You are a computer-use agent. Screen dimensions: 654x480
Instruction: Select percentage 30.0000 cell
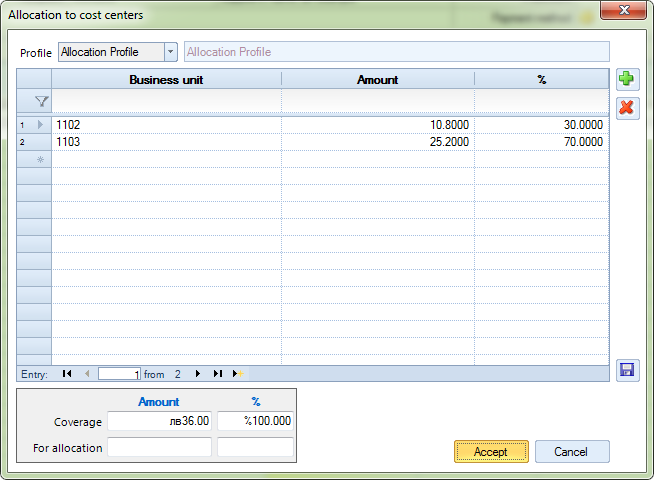[541, 125]
